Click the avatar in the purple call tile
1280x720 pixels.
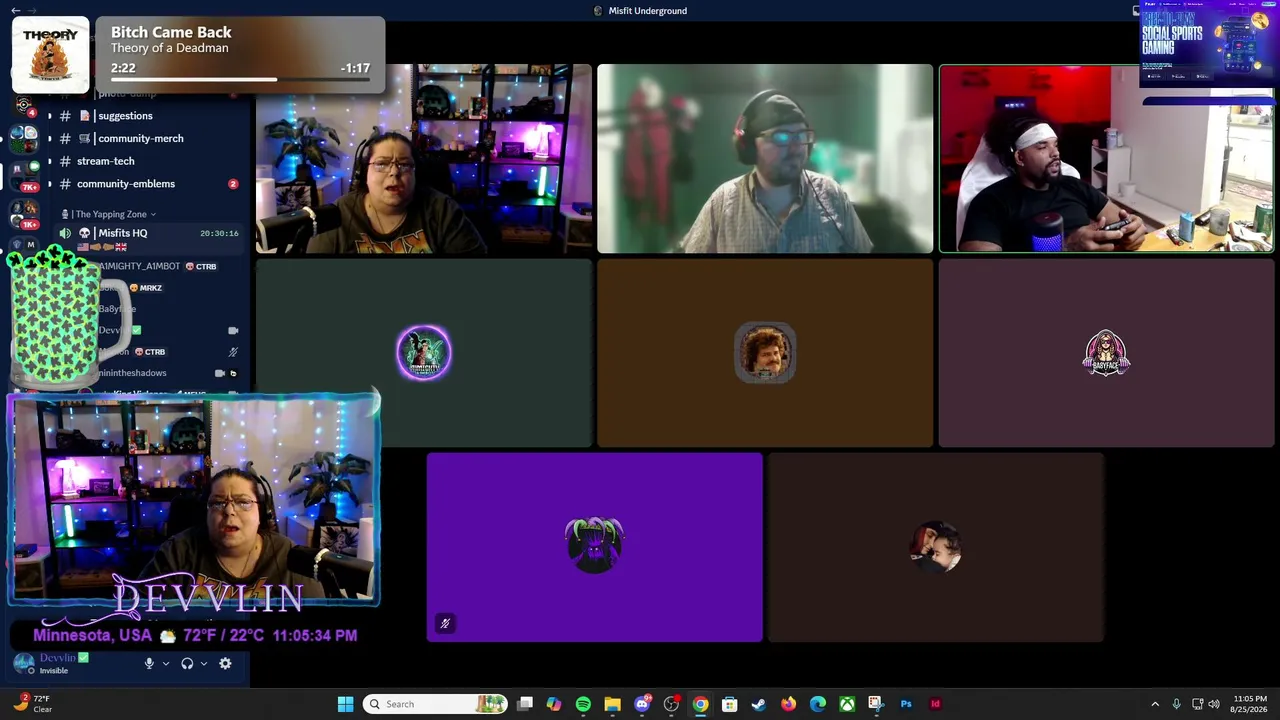594,545
